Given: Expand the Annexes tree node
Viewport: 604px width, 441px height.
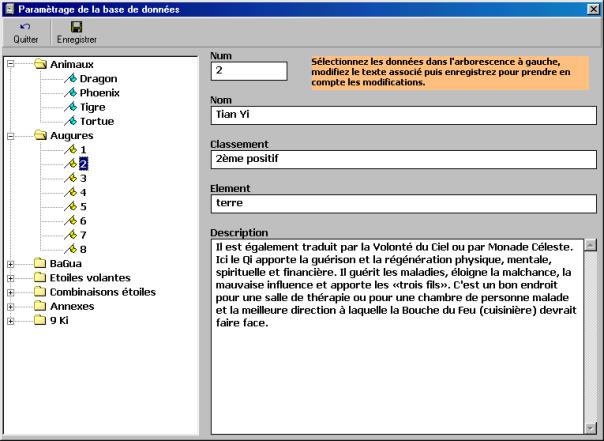Looking at the screenshot, I should [11, 307].
